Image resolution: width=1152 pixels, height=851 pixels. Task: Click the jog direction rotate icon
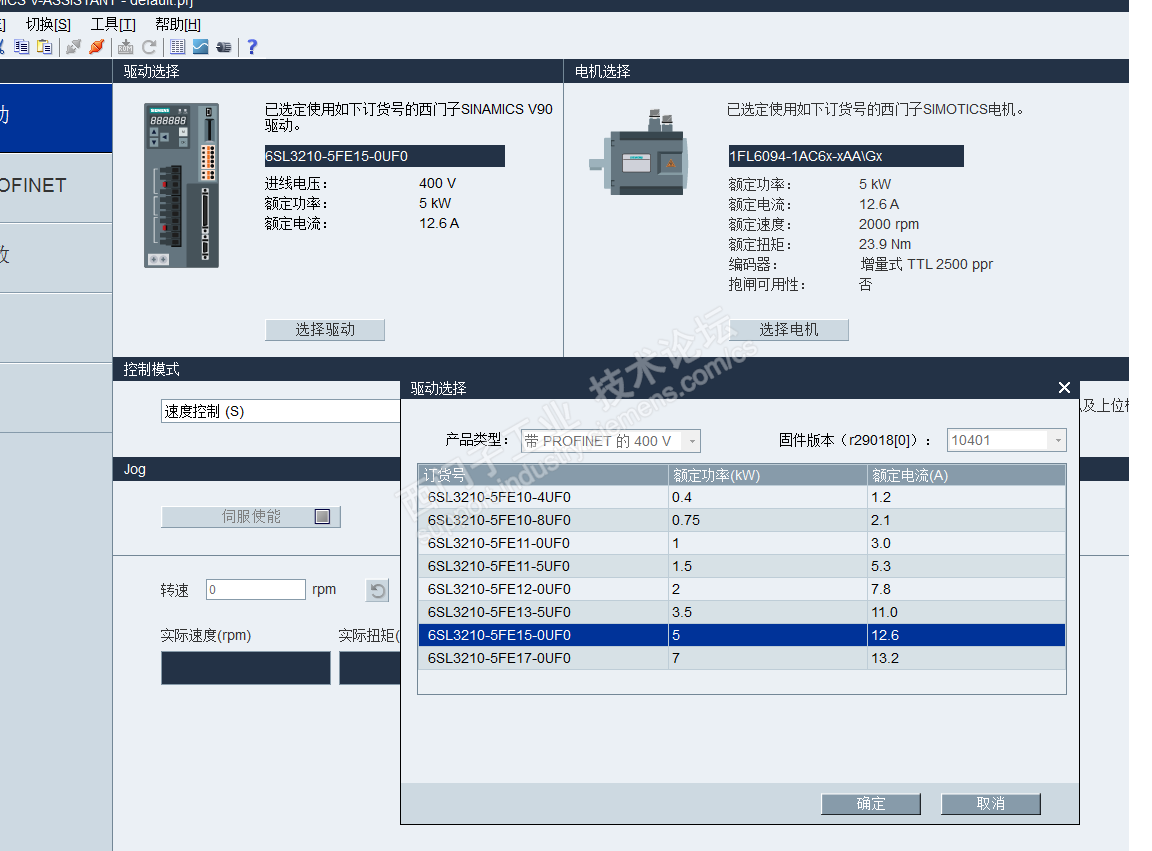[378, 590]
